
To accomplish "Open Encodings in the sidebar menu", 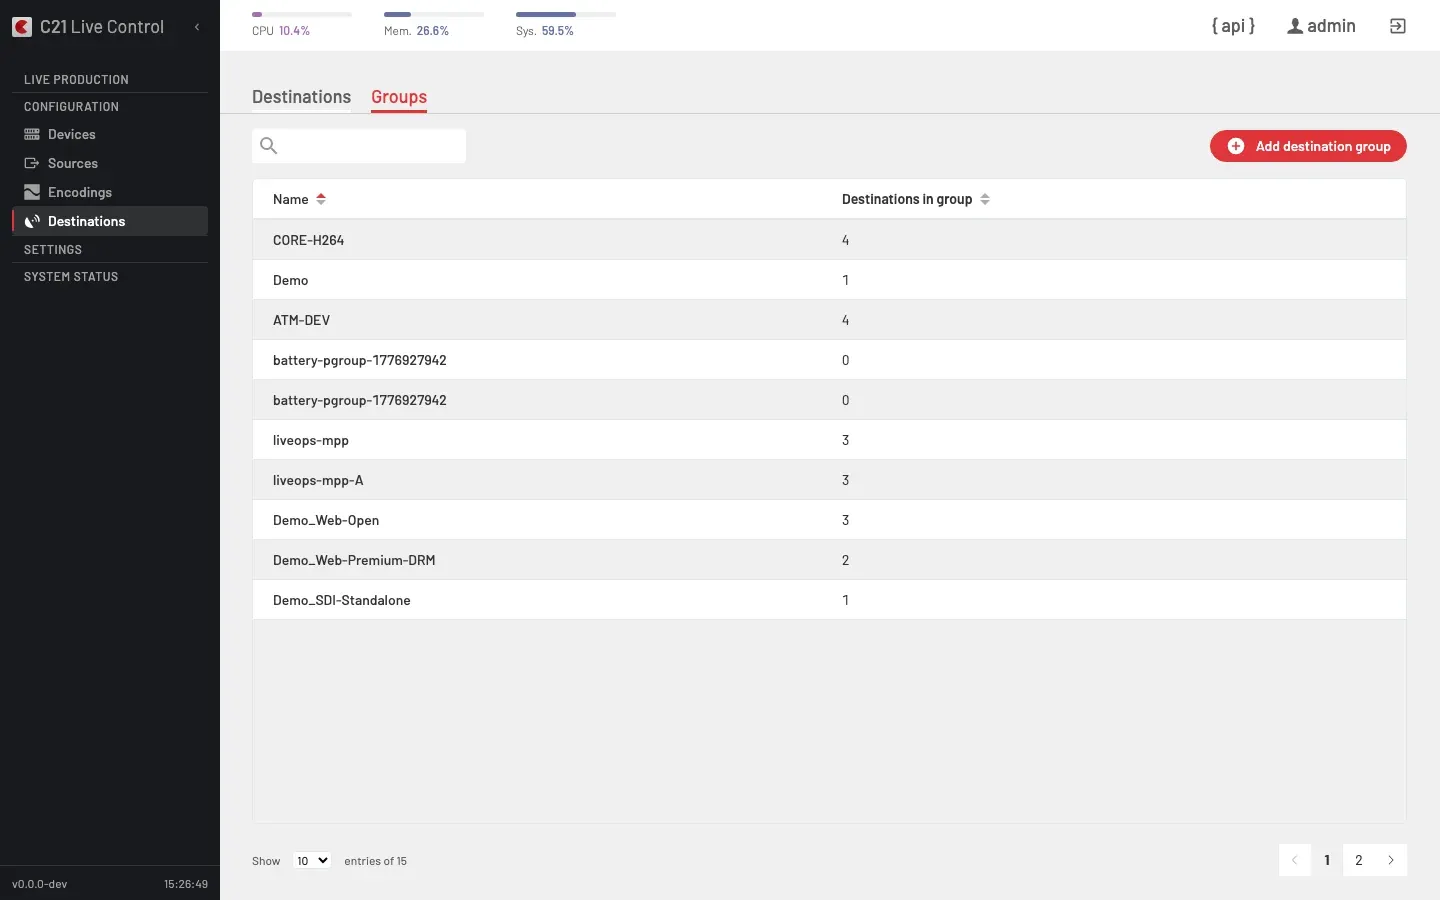I will click(x=110, y=192).
